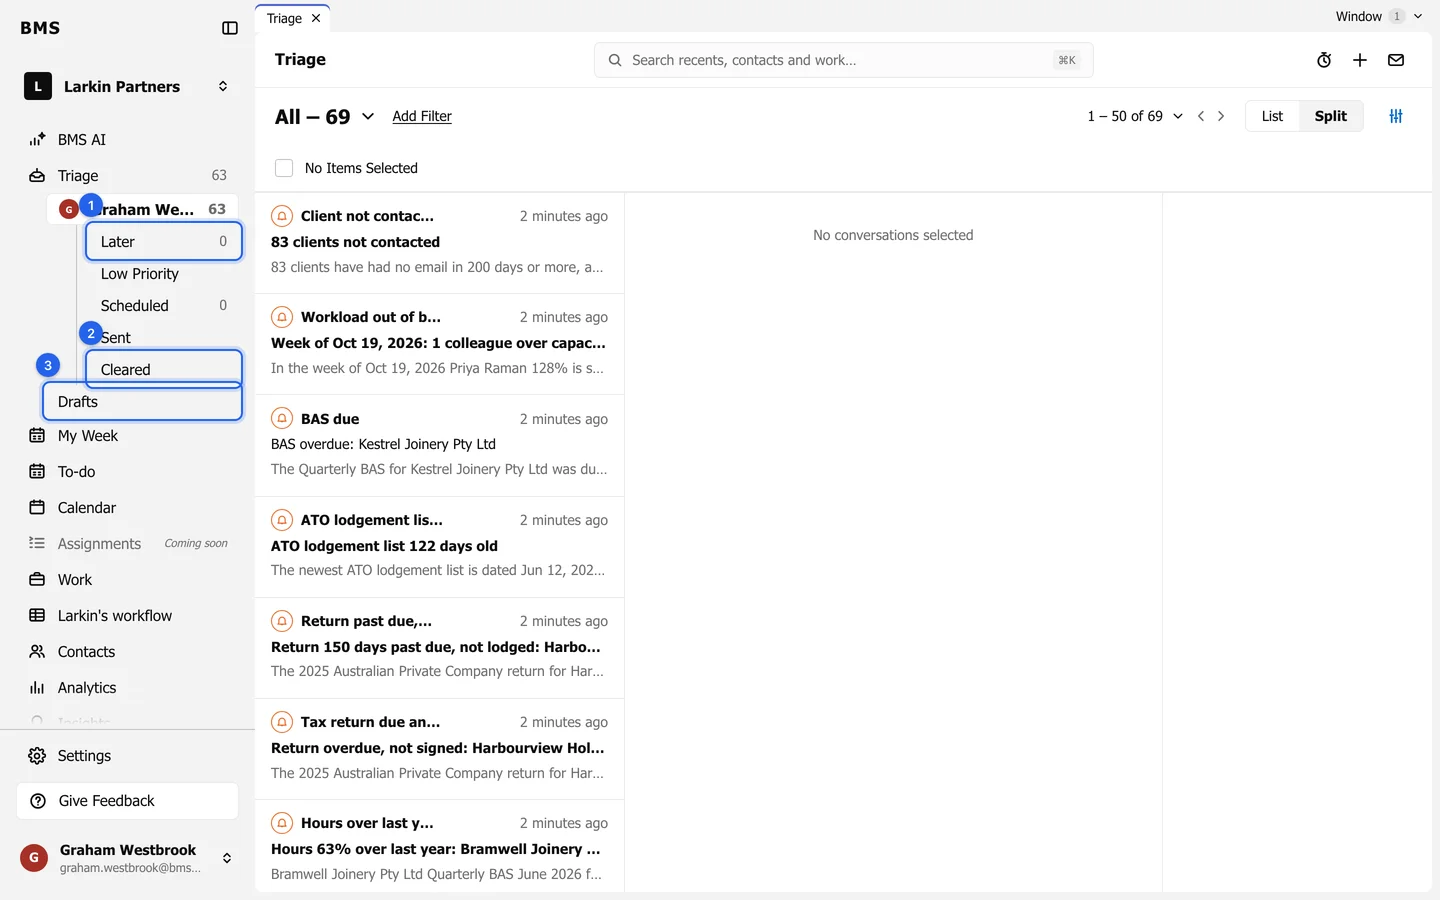Click Add Filter link
The width and height of the screenshot is (1440, 900).
(x=422, y=116)
